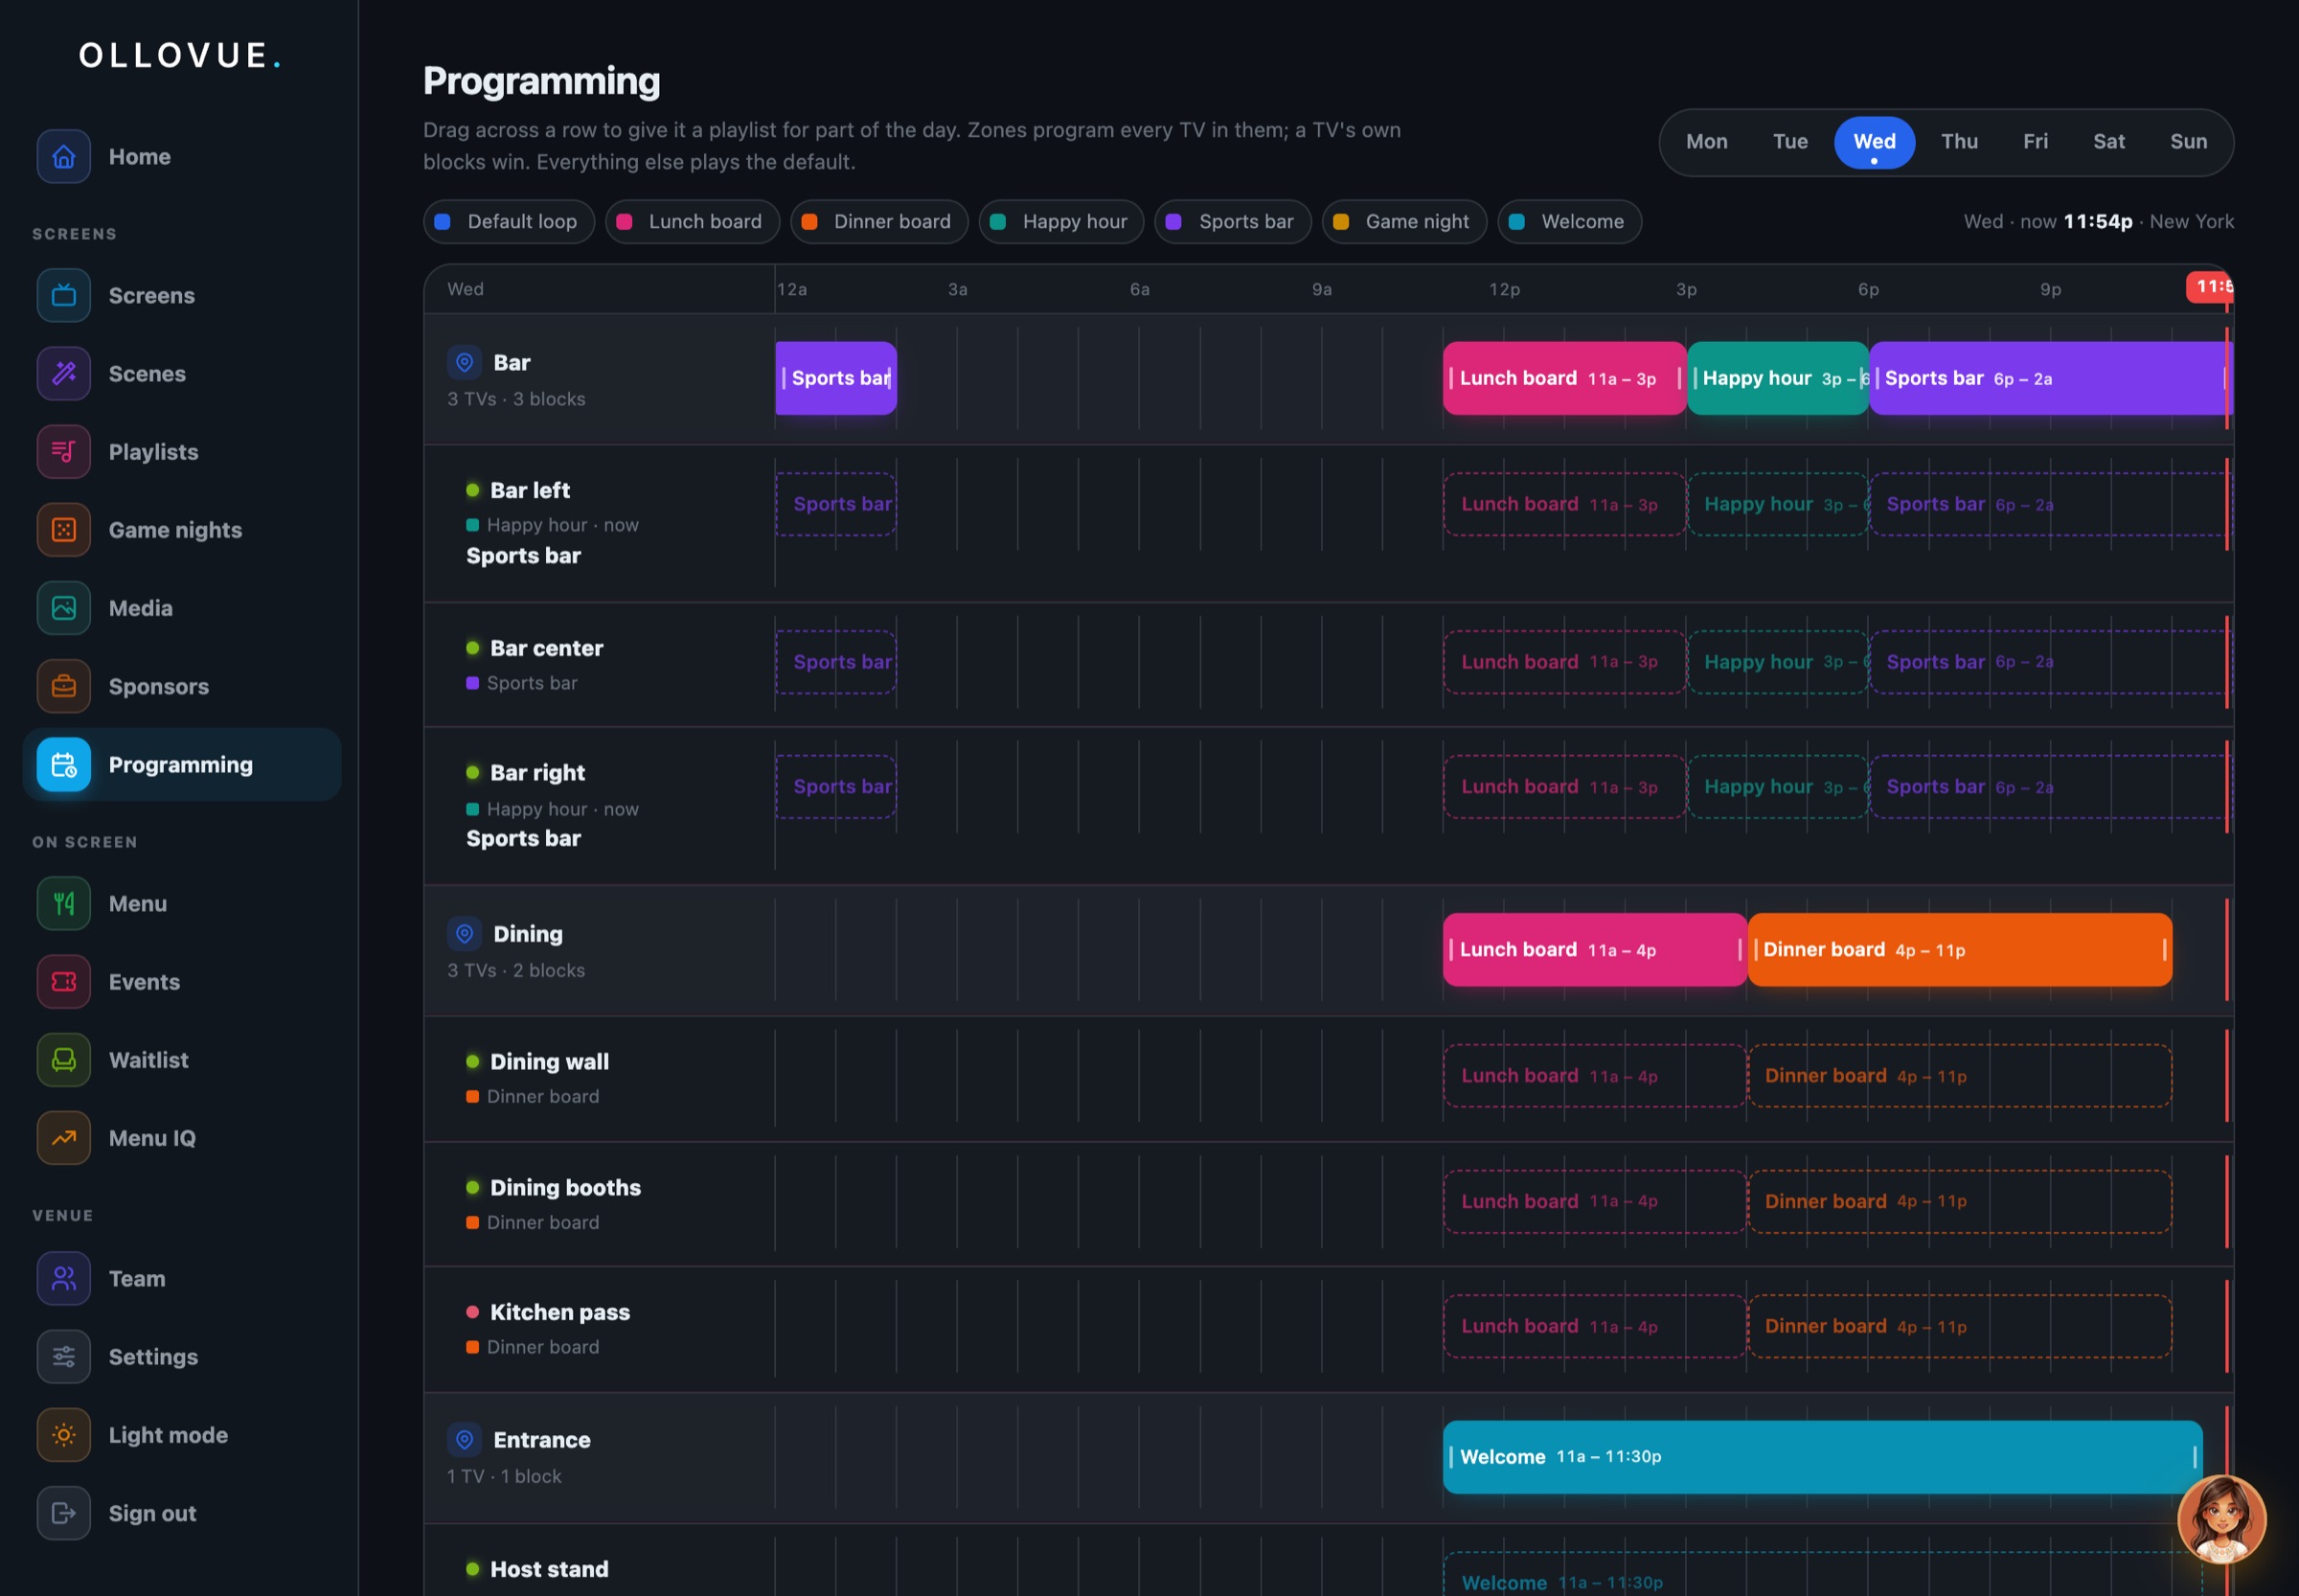
Task: Click the Playlists music list icon
Action: [x=63, y=452]
